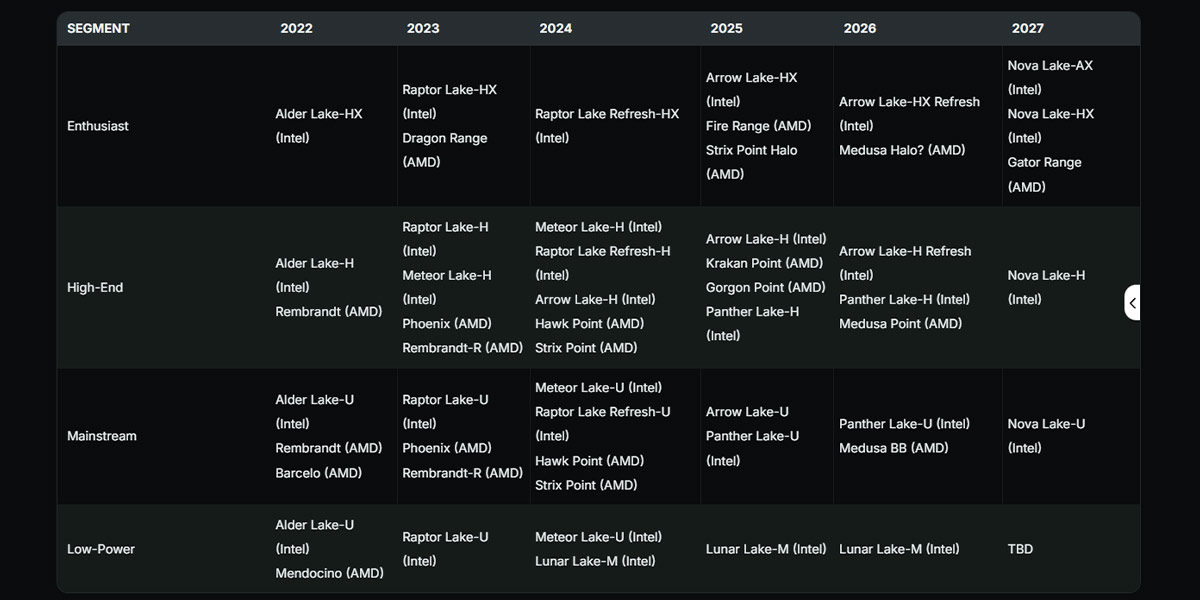This screenshot has width=1200, height=600.
Task: Click Panther Lake-H (Intel) under 2025
Action: click(753, 324)
